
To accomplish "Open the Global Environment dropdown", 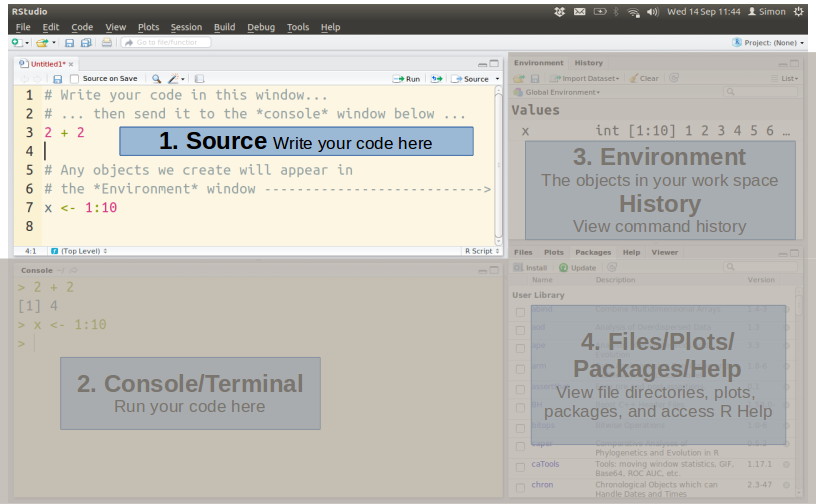I will pos(557,92).
